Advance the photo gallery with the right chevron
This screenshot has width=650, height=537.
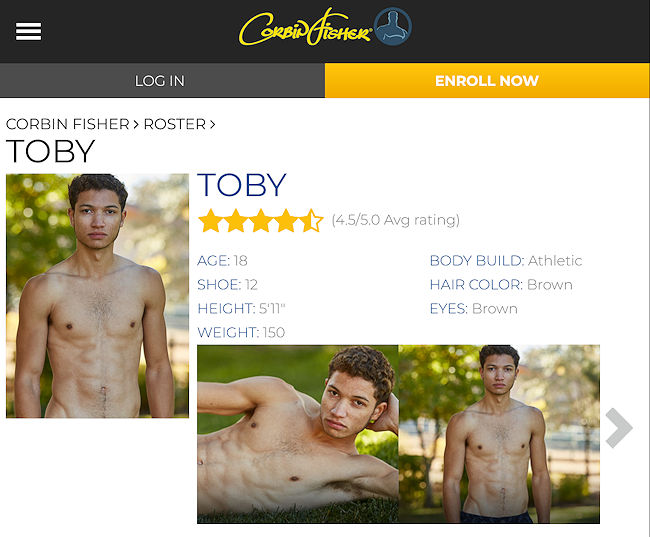pyautogui.click(x=618, y=428)
